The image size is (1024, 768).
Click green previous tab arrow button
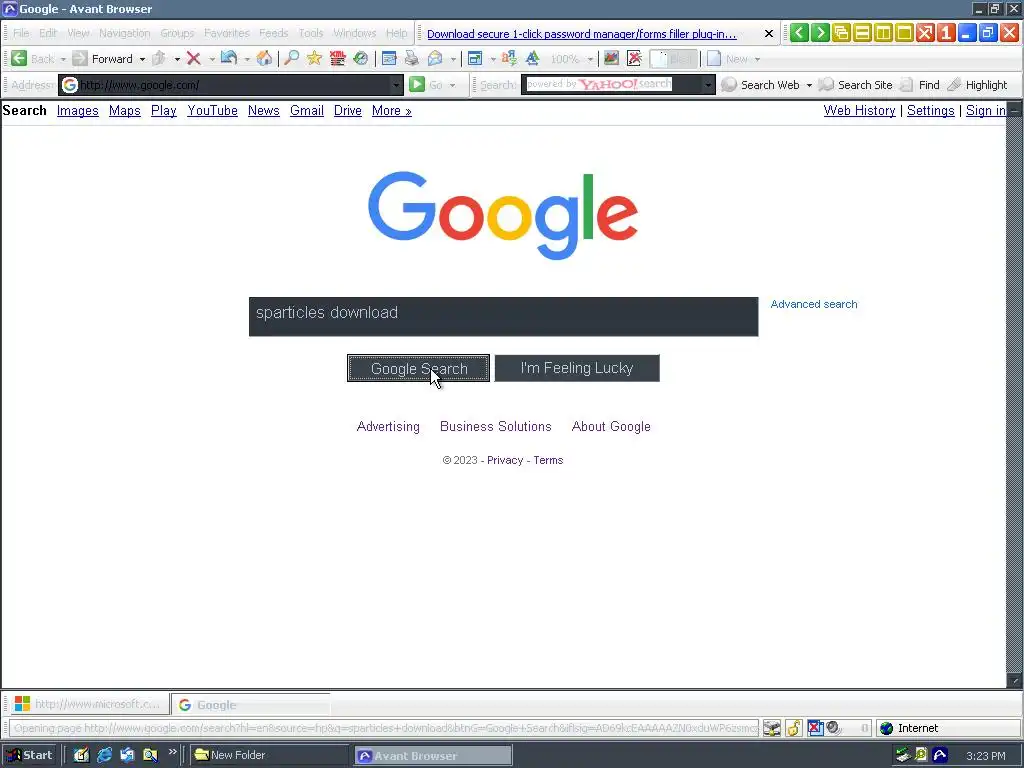[799, 33]
